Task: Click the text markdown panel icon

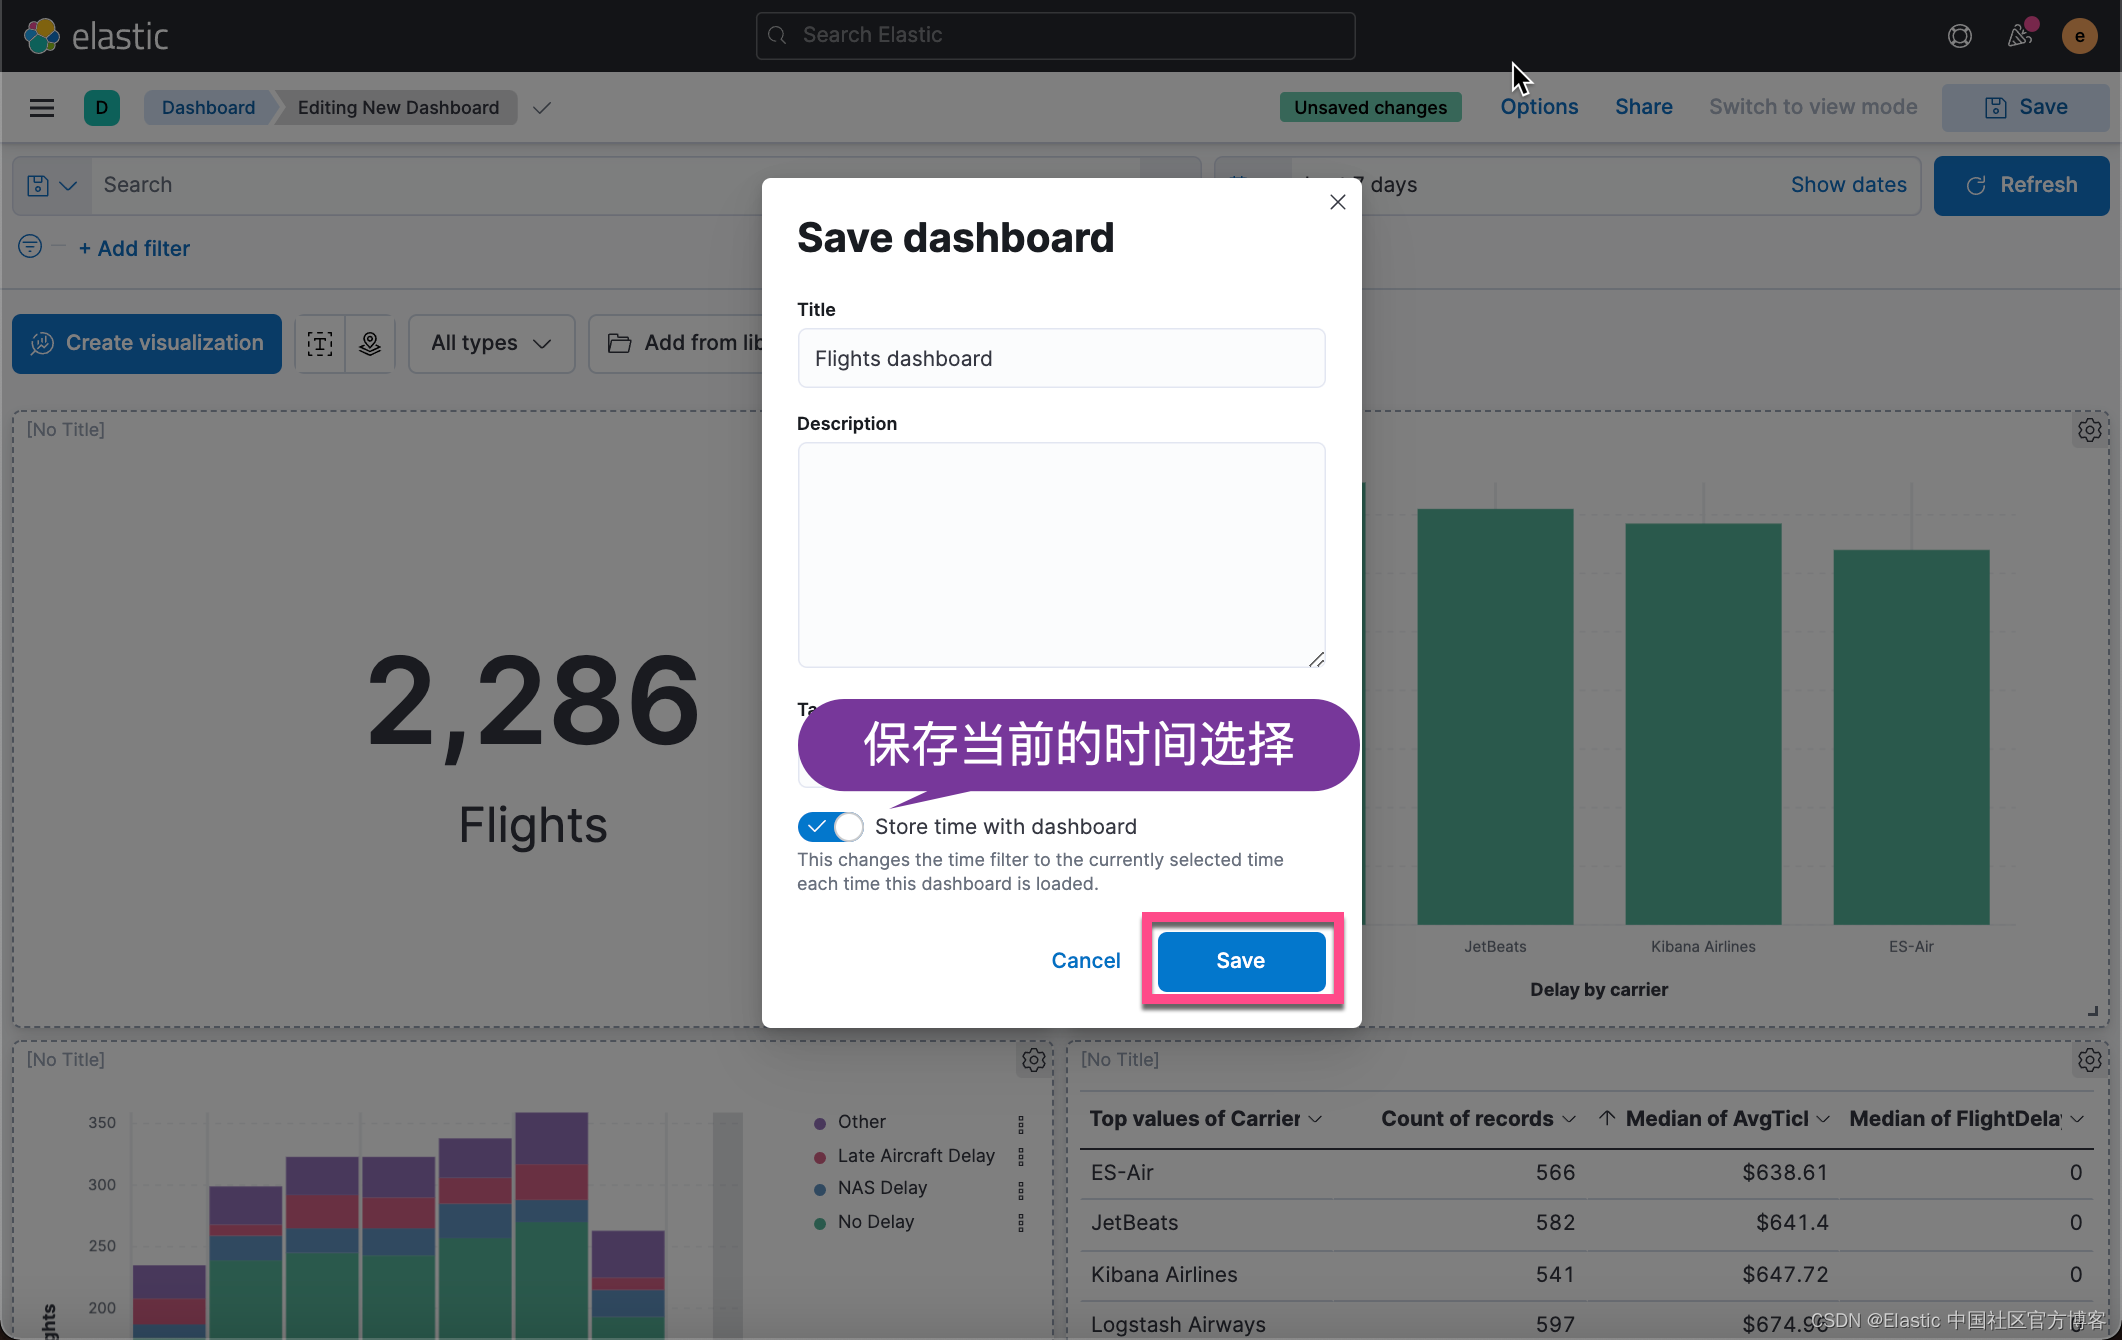Action: (320, 344)
